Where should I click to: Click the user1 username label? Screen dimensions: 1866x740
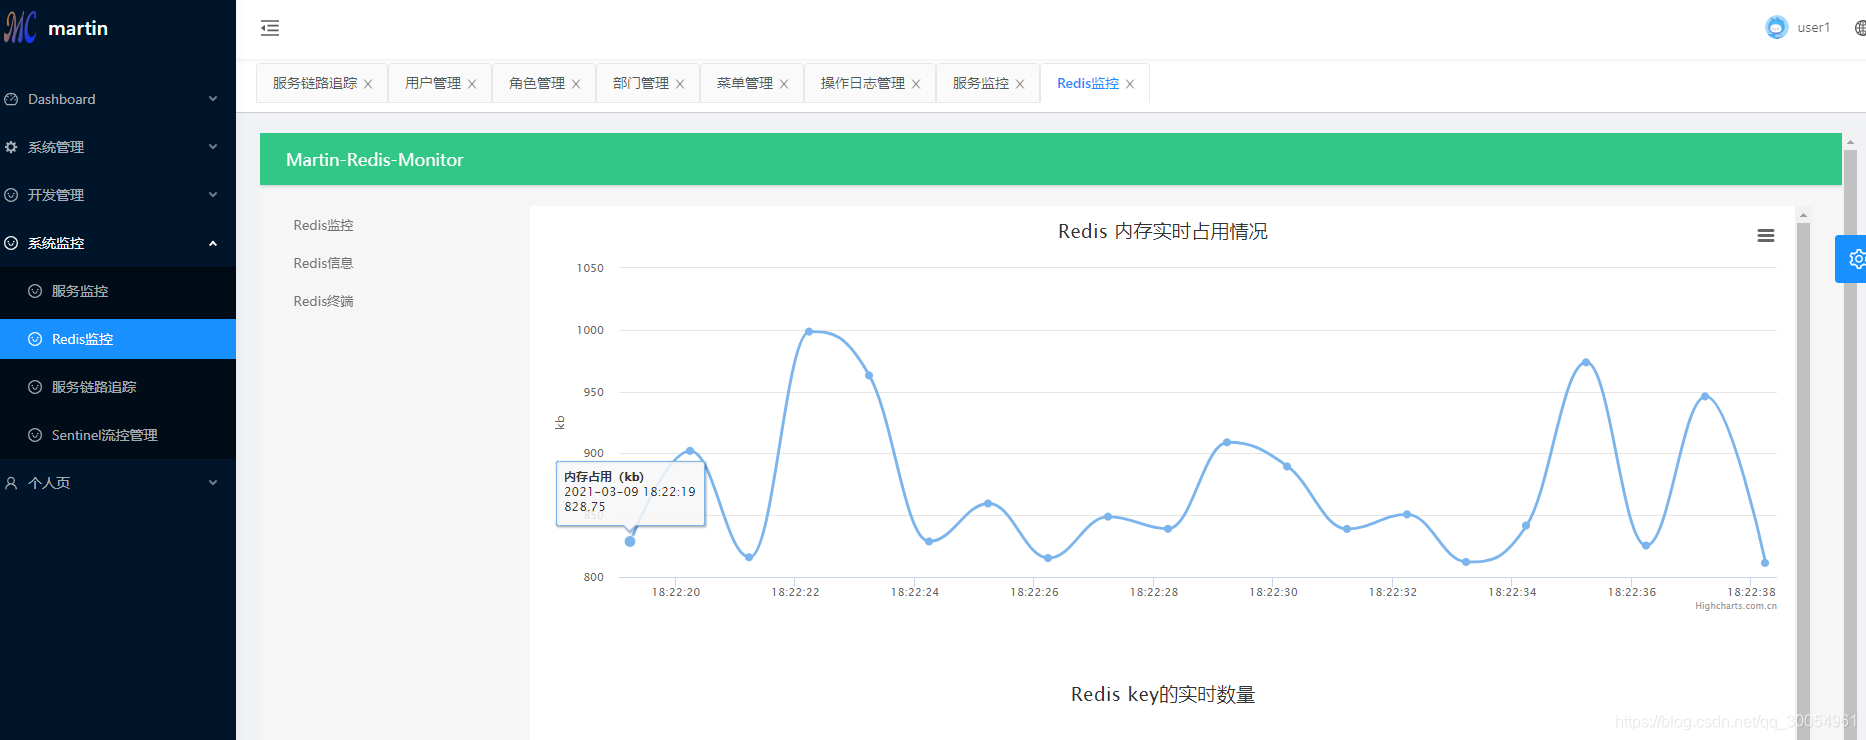(x=1814, y=28)
